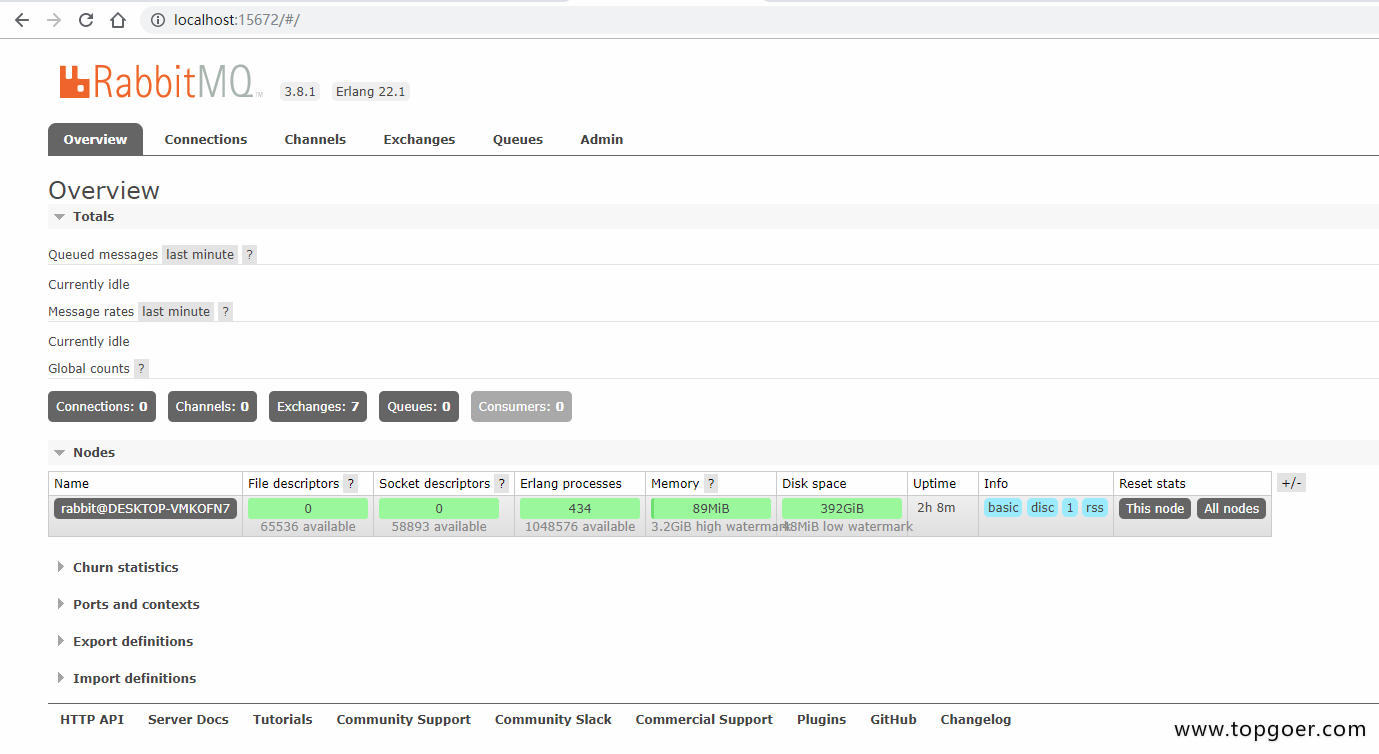The image size is (1379, 754).
Task: Open last minute range for Queued messages
Action: (200, 255)
